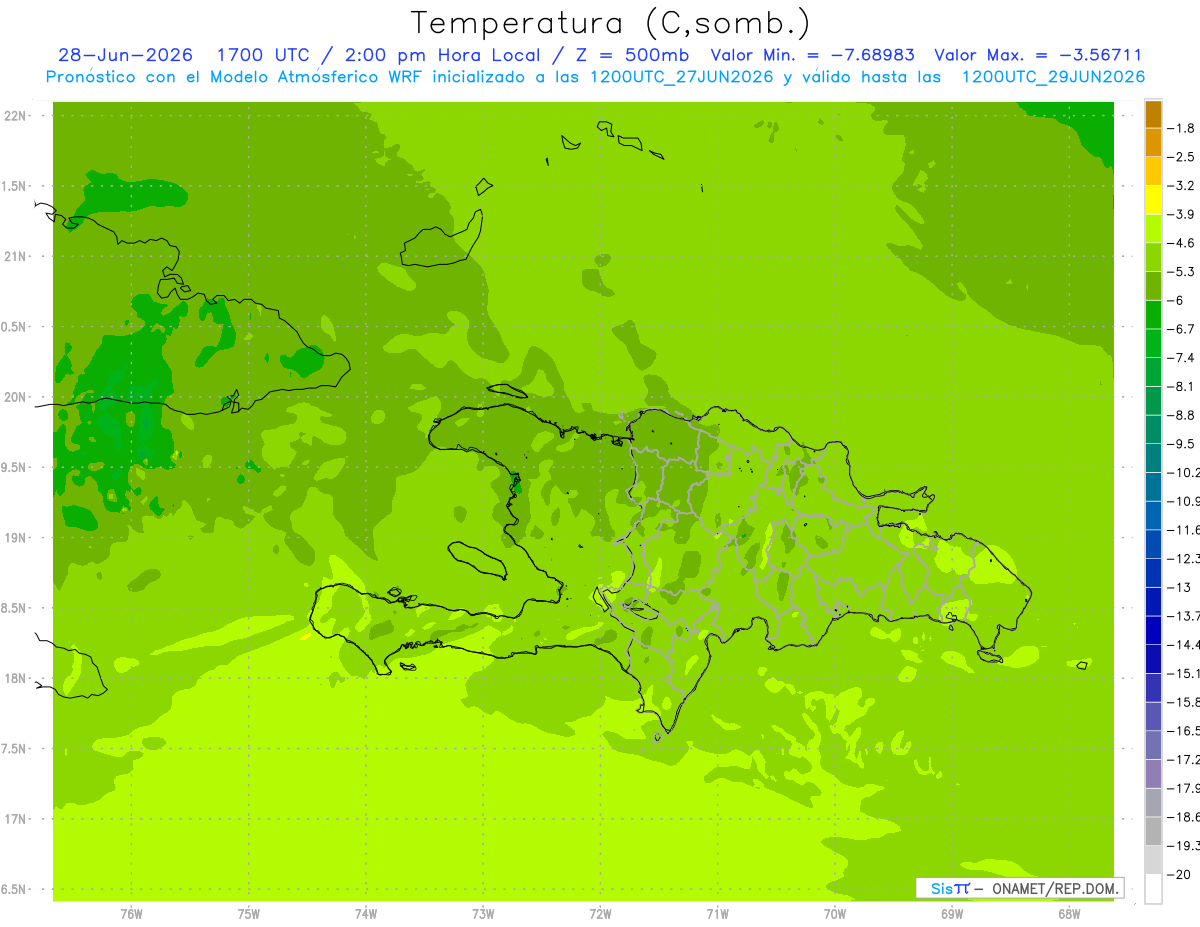Click the '-1.8' colorbar value
The width and height of the screenshot is (1200, 927).
point(1181,128)
